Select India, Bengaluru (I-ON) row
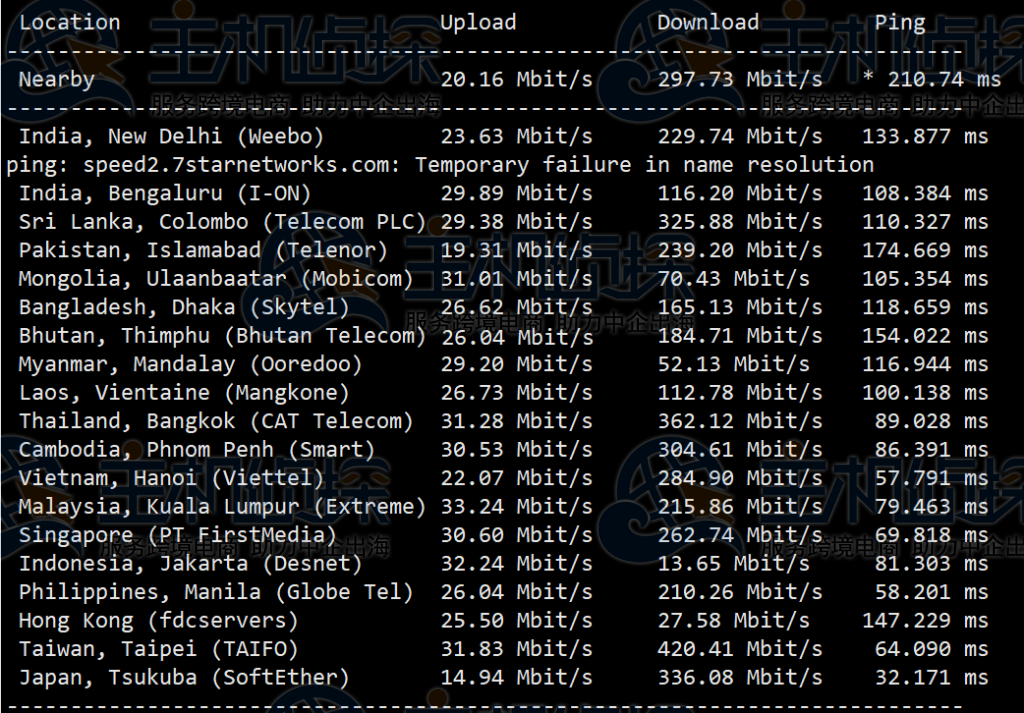The width and height of the screenshot is (1024, 713). pos(503,193)
